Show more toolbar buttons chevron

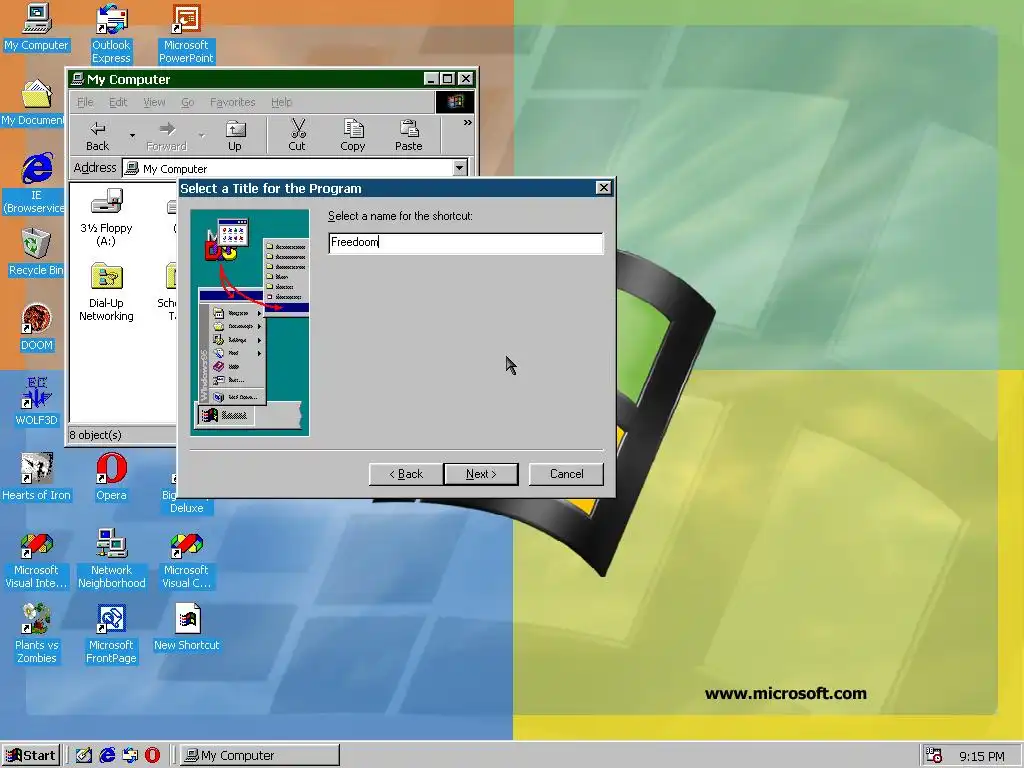click(468, 123)
